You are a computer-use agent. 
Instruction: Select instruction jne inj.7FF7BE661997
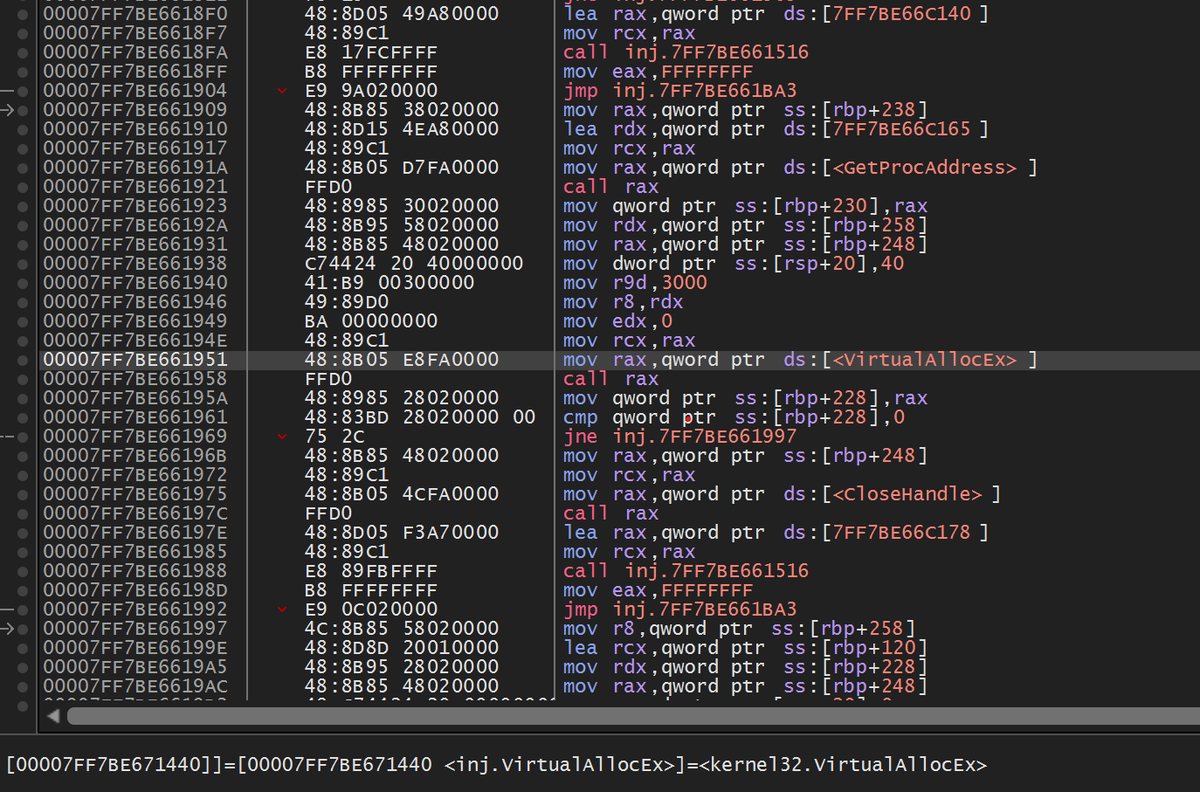point(680,437)
